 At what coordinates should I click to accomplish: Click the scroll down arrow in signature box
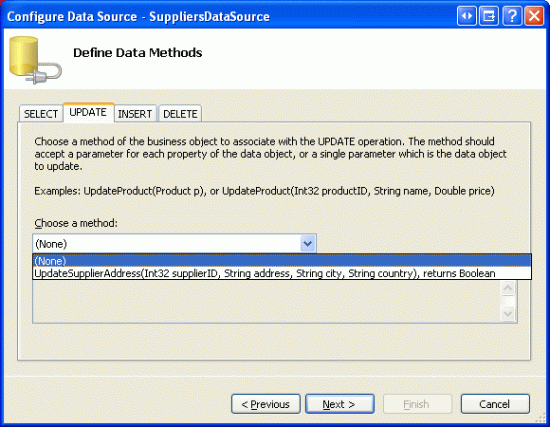coord(508,313)
